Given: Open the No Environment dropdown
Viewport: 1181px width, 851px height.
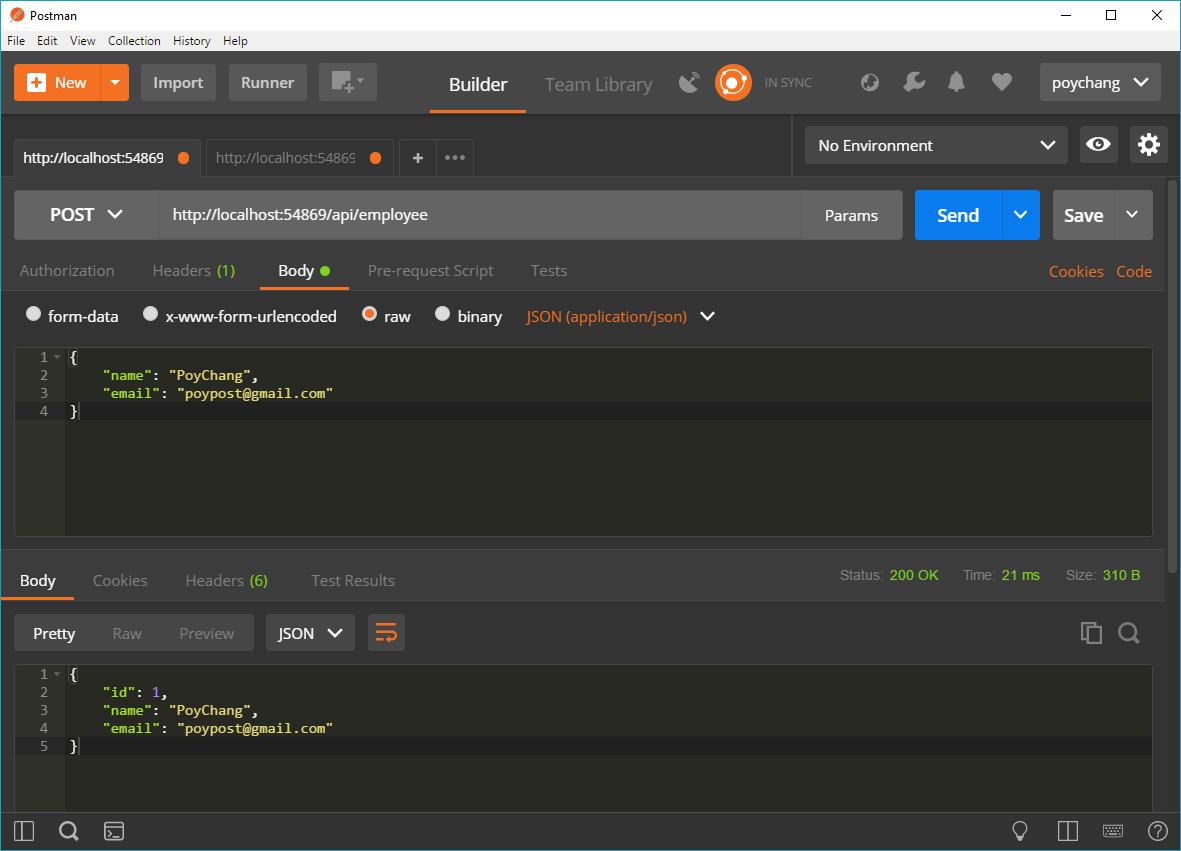Looking at the screenshot, I should [936, 145].
